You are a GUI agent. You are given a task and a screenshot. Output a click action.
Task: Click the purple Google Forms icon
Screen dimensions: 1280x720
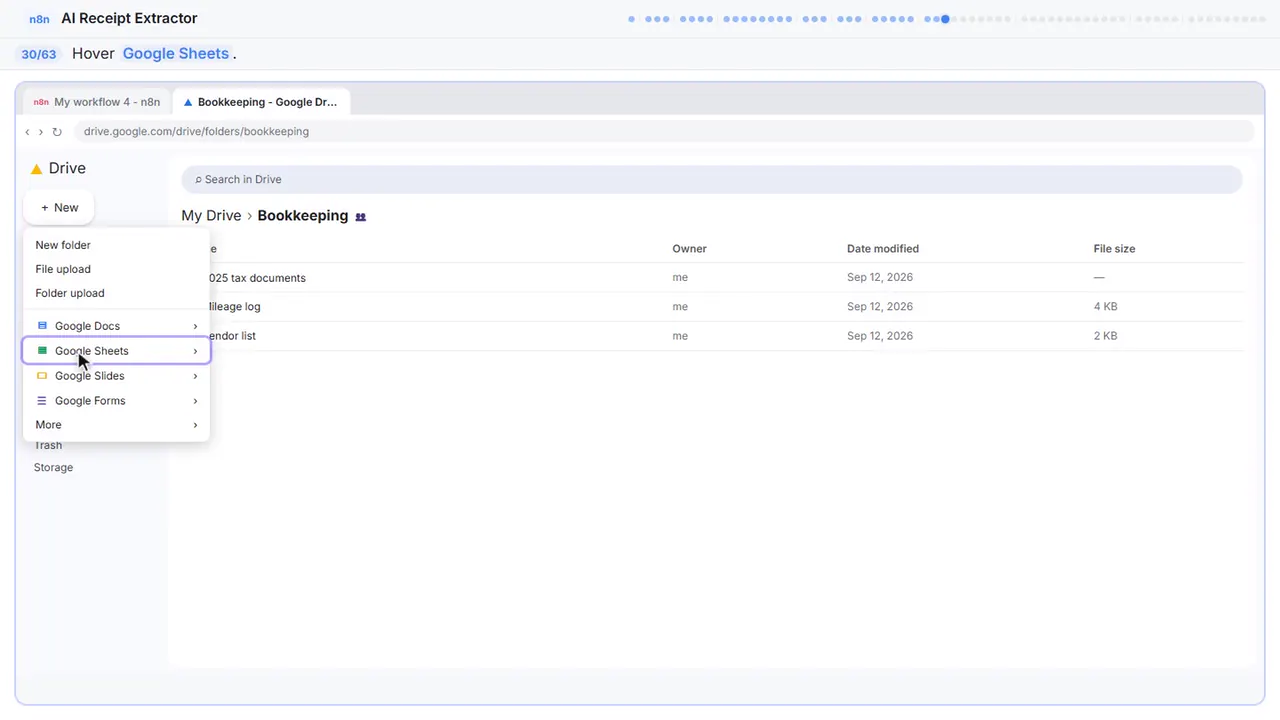tap(42, 401)
